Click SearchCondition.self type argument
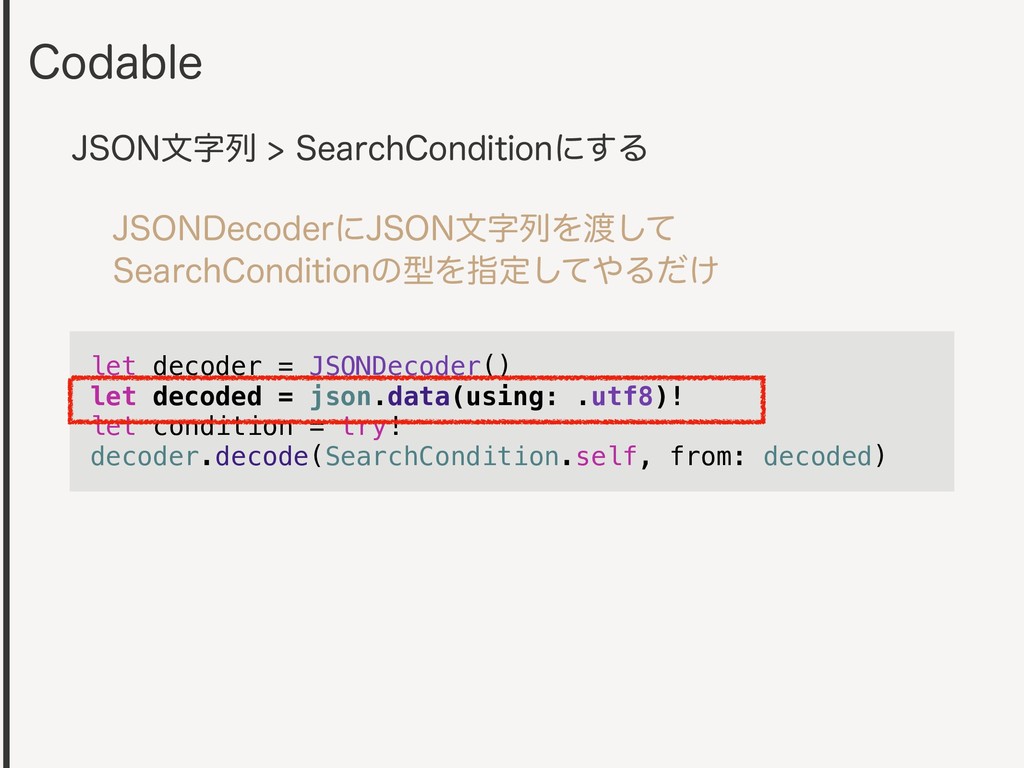The width and height of the screenshot is (1024, 768). (x=481, y=456)
